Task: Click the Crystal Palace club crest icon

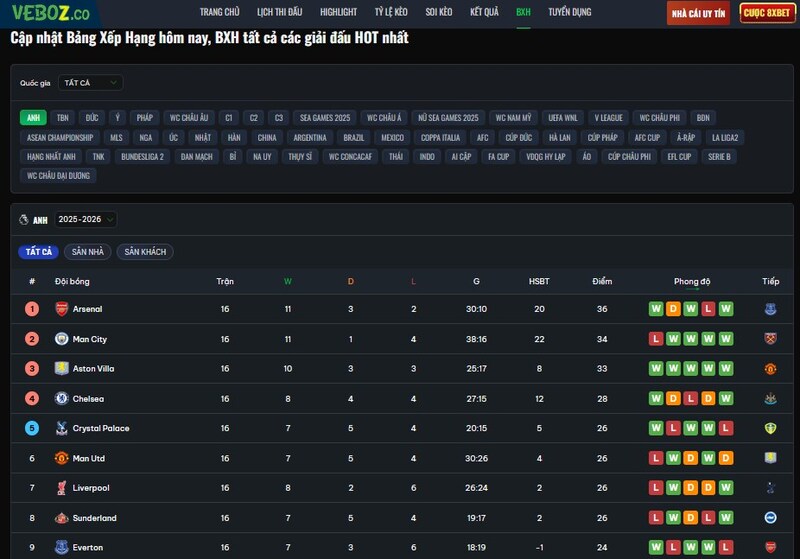Action: [x=61, y=428]
